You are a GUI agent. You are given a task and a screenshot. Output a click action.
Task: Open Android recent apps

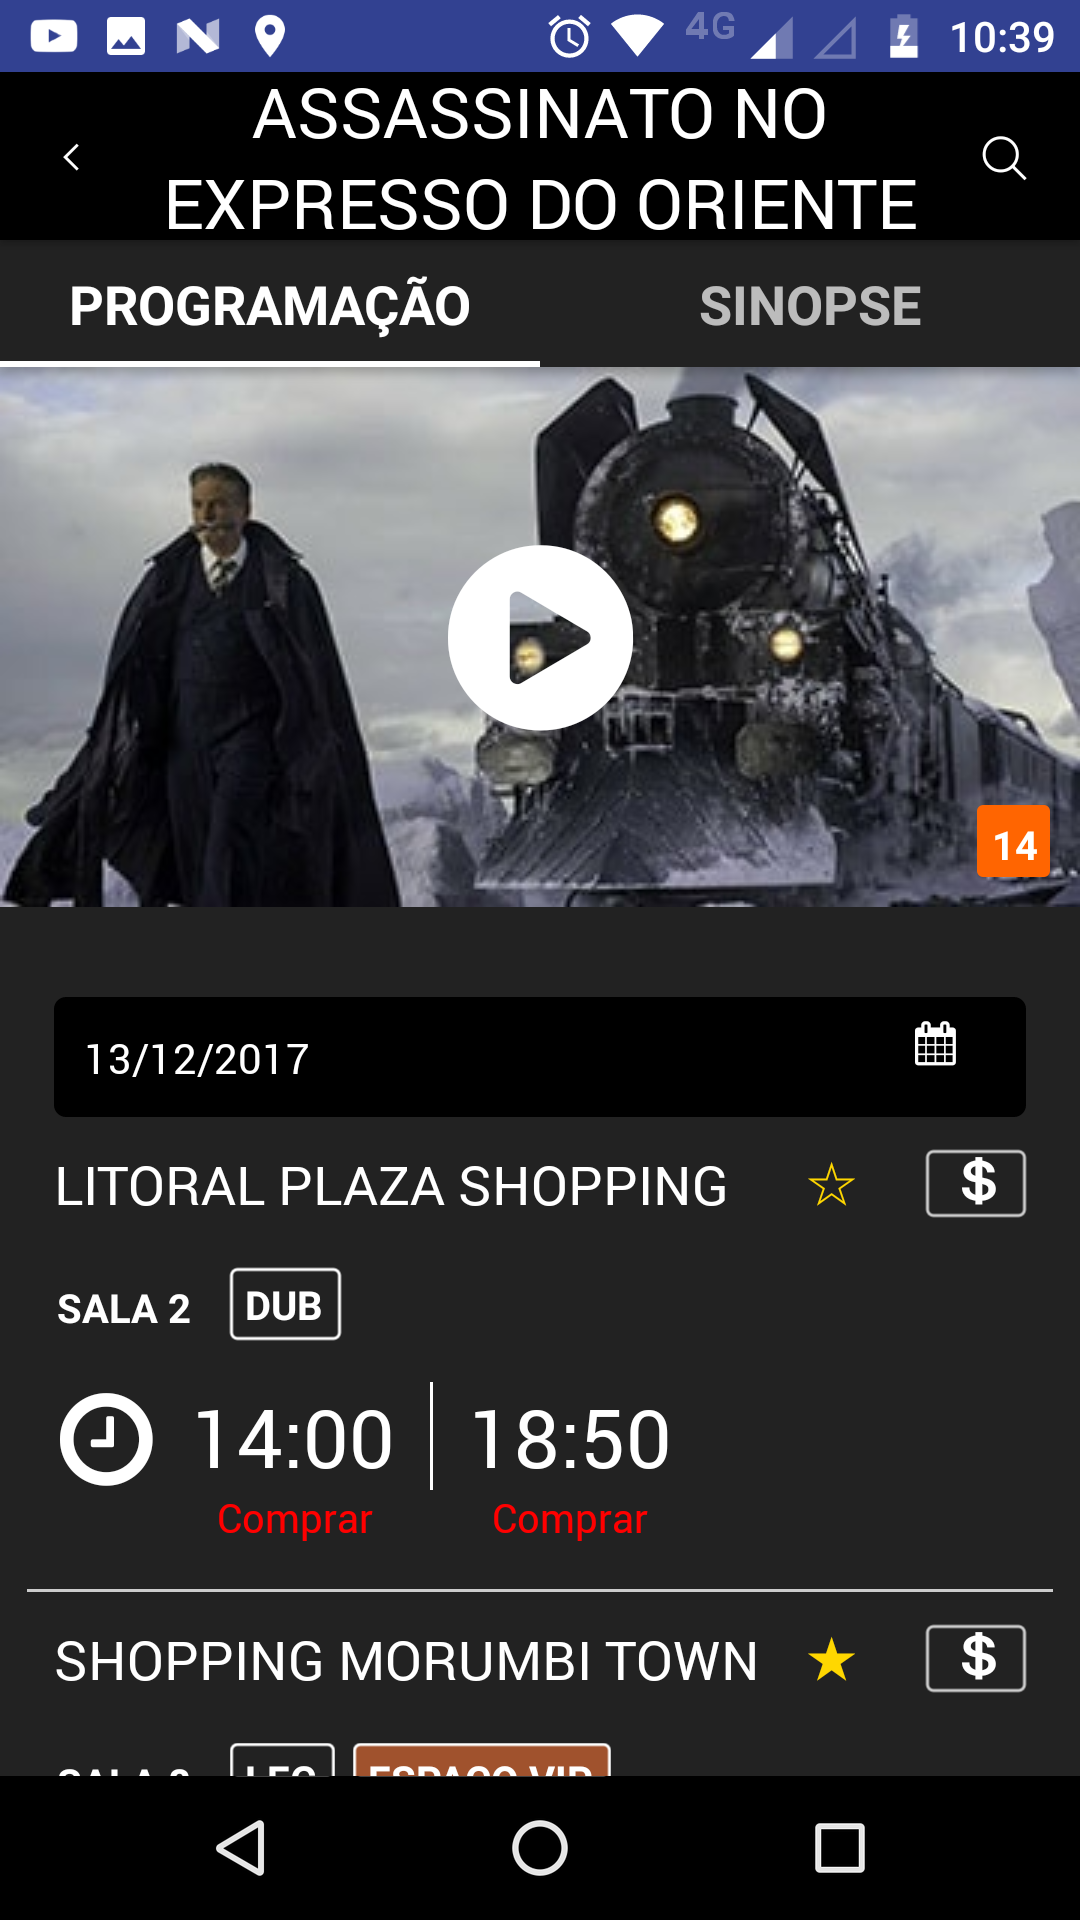point(840,1848)
